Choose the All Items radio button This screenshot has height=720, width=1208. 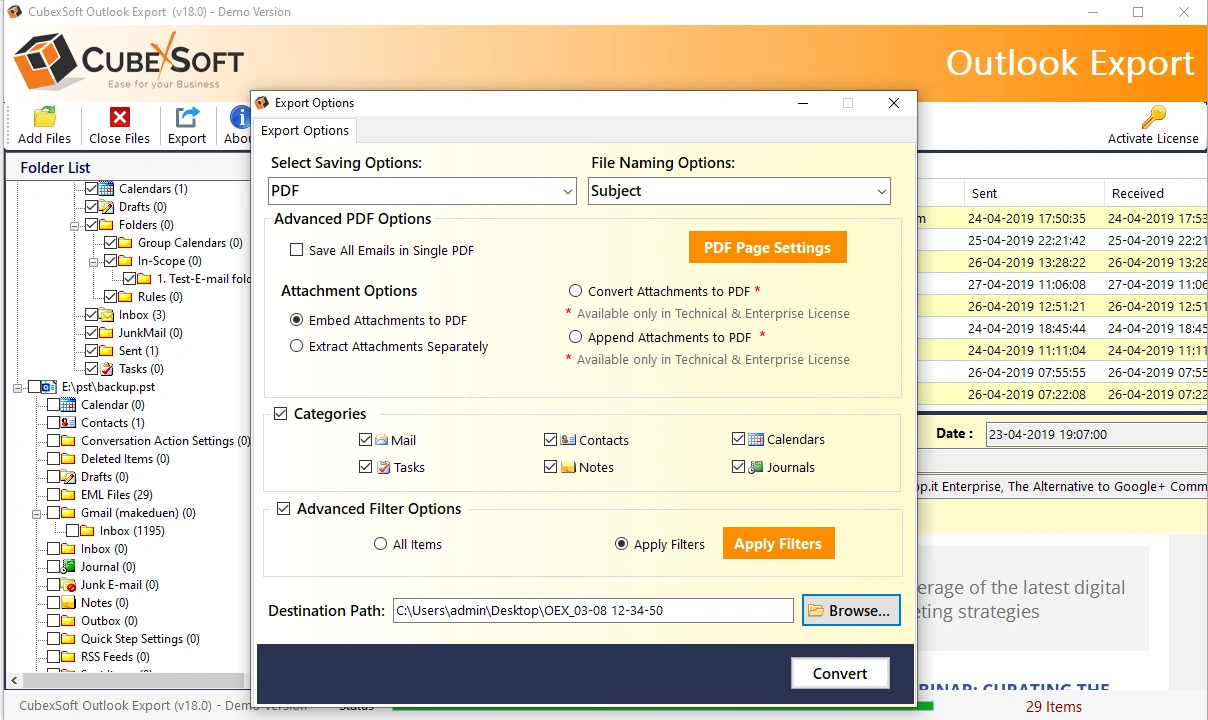[380, 544]
